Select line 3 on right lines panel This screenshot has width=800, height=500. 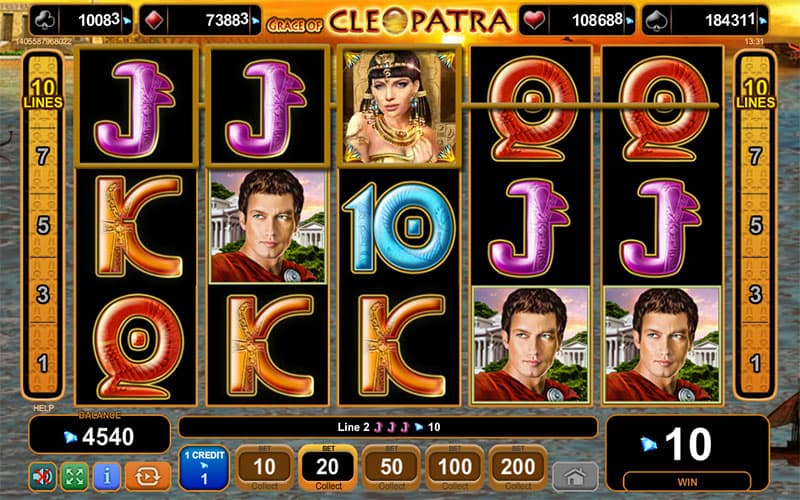pyautogui.click(x=755, y=294)
